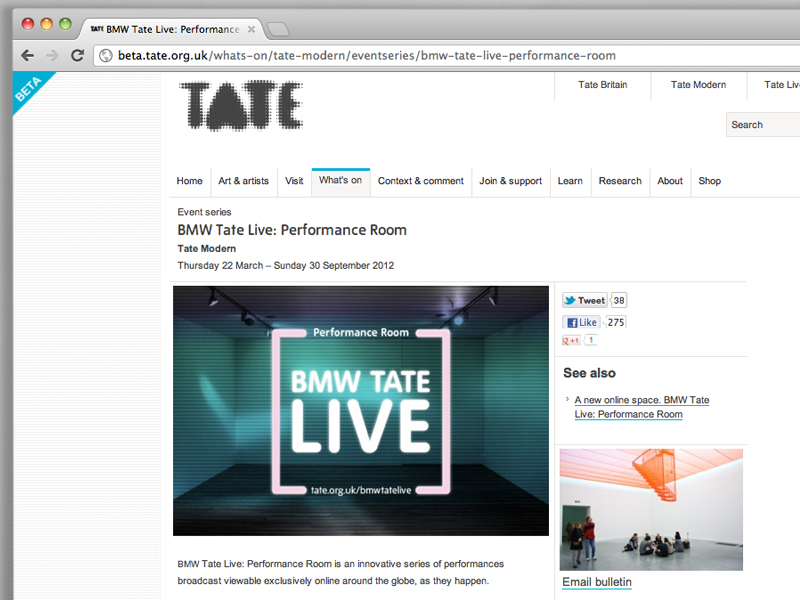Viewport: 800px width, 600px height.
Task: Open the Tate Britain link
Action: (x=602, y=85)
